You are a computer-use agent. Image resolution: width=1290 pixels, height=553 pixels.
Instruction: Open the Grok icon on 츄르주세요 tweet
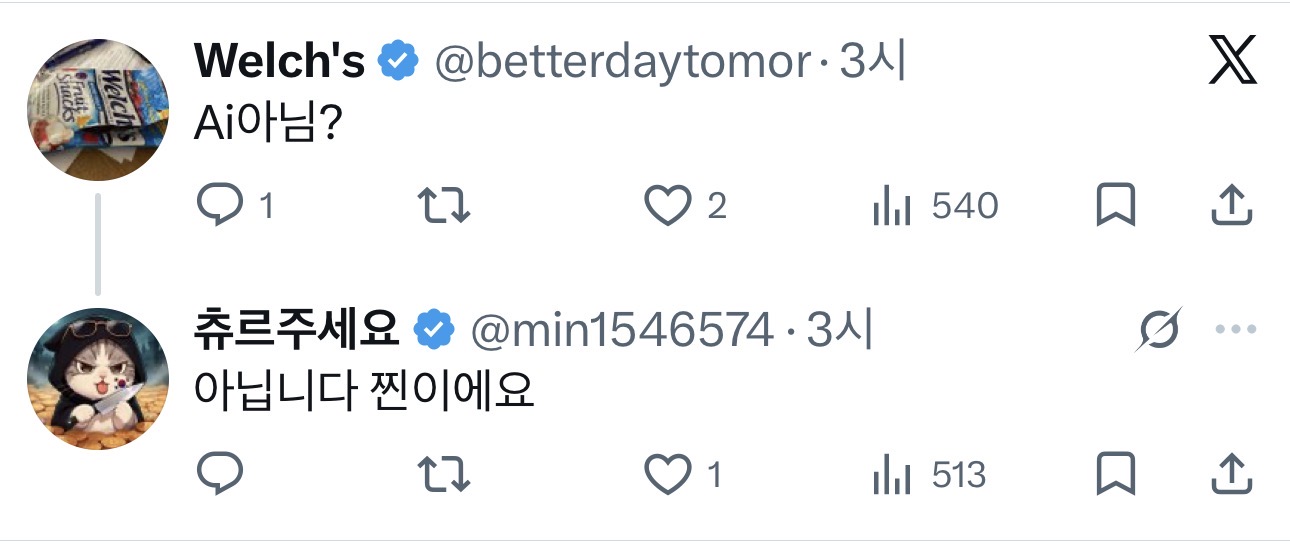pyautogui.click(x=1160, y=330)
